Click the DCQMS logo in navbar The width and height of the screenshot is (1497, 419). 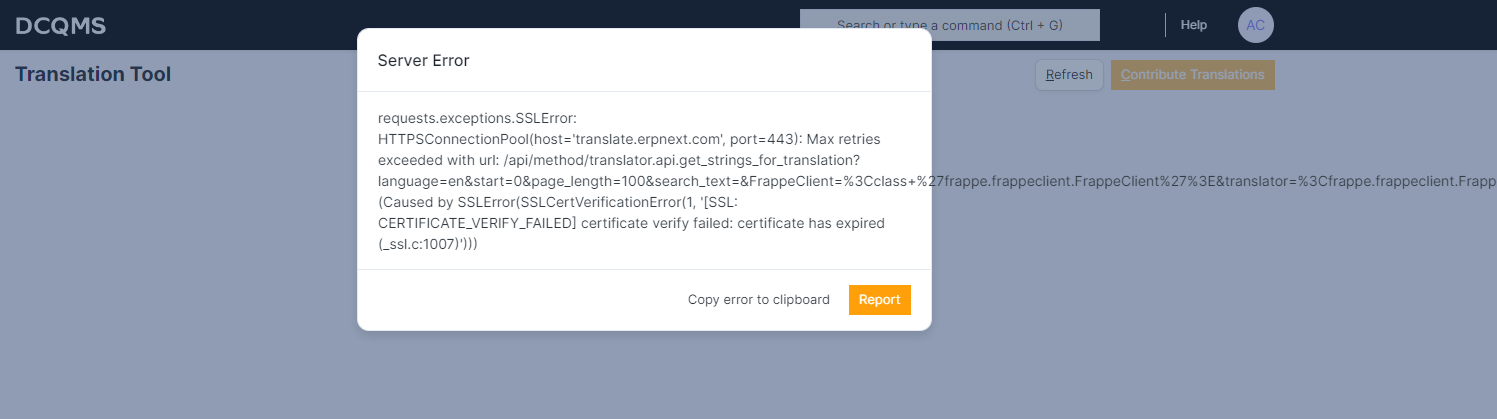click(61, 26)
